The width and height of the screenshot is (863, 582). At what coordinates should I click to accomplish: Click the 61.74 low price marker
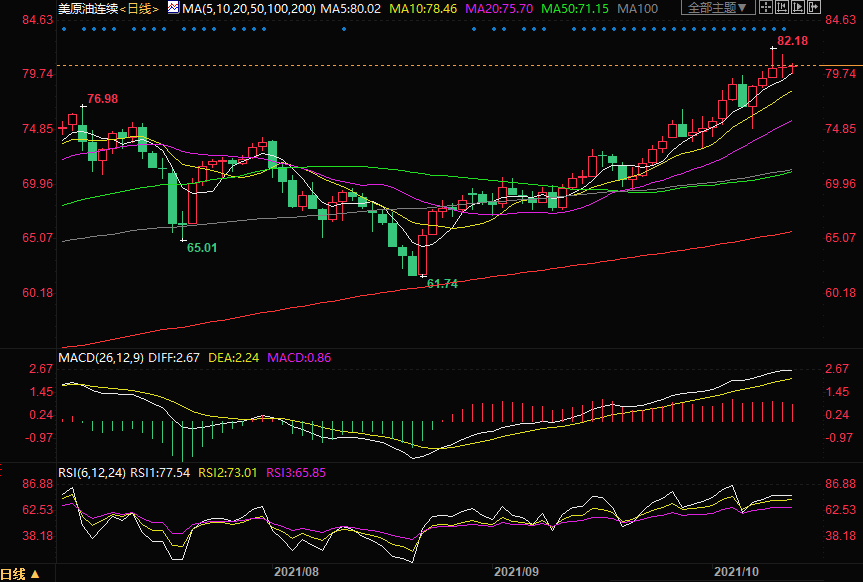pos(441,284)
